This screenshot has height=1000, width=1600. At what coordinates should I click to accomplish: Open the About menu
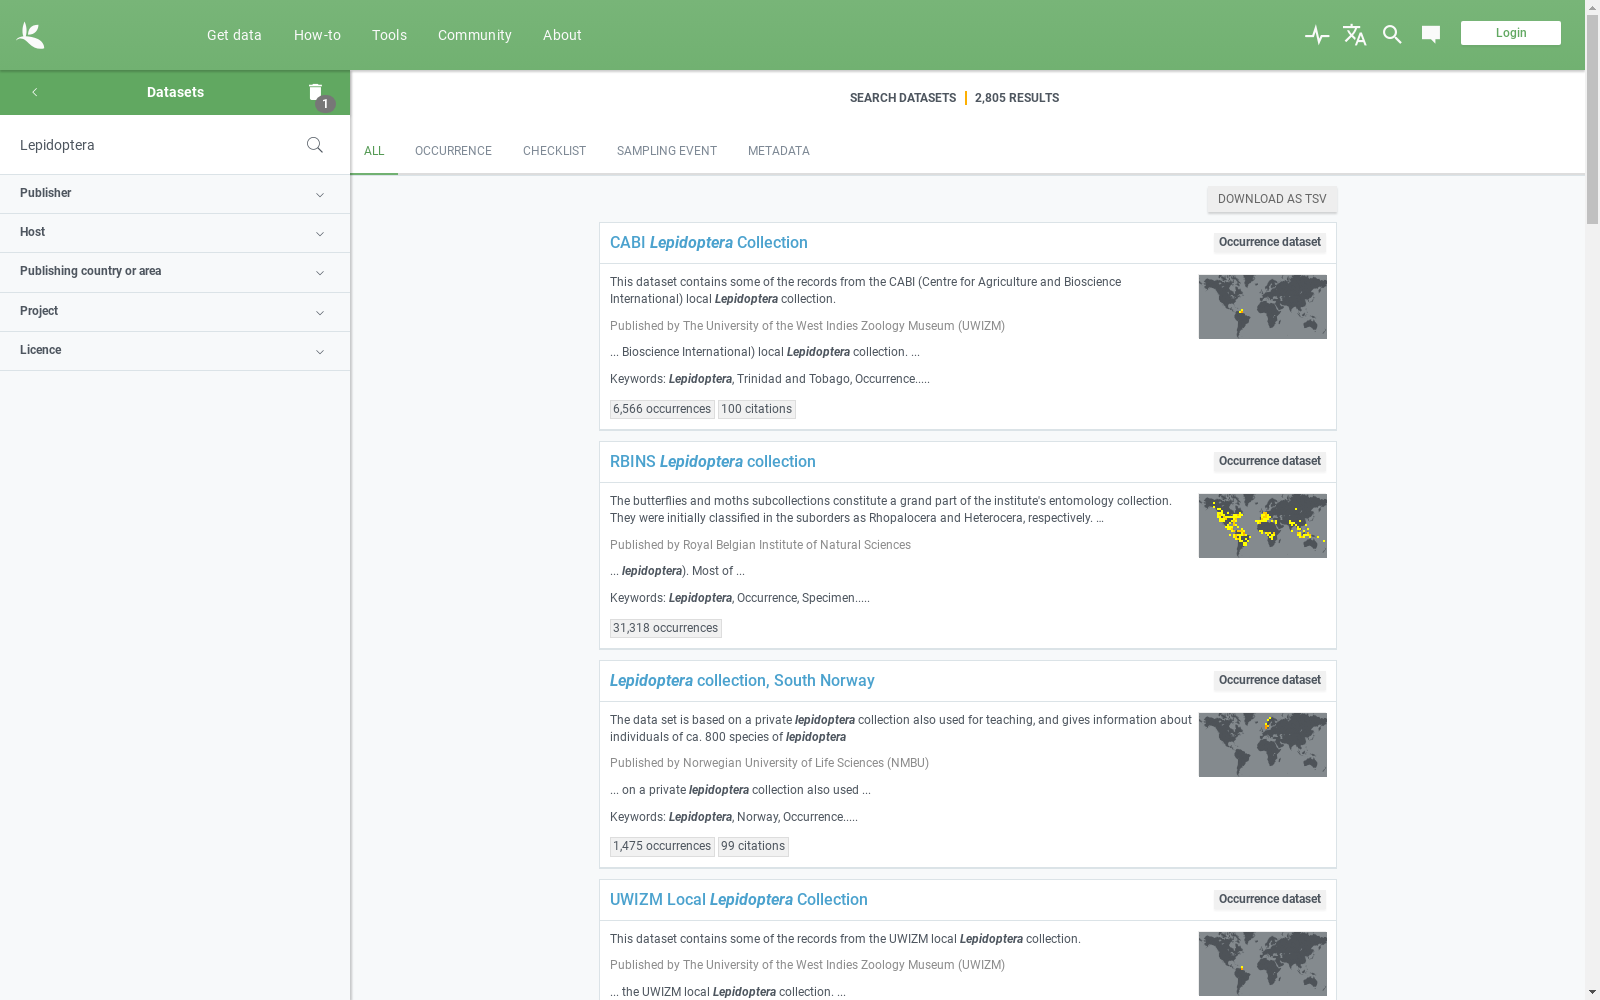coord(562,35)
